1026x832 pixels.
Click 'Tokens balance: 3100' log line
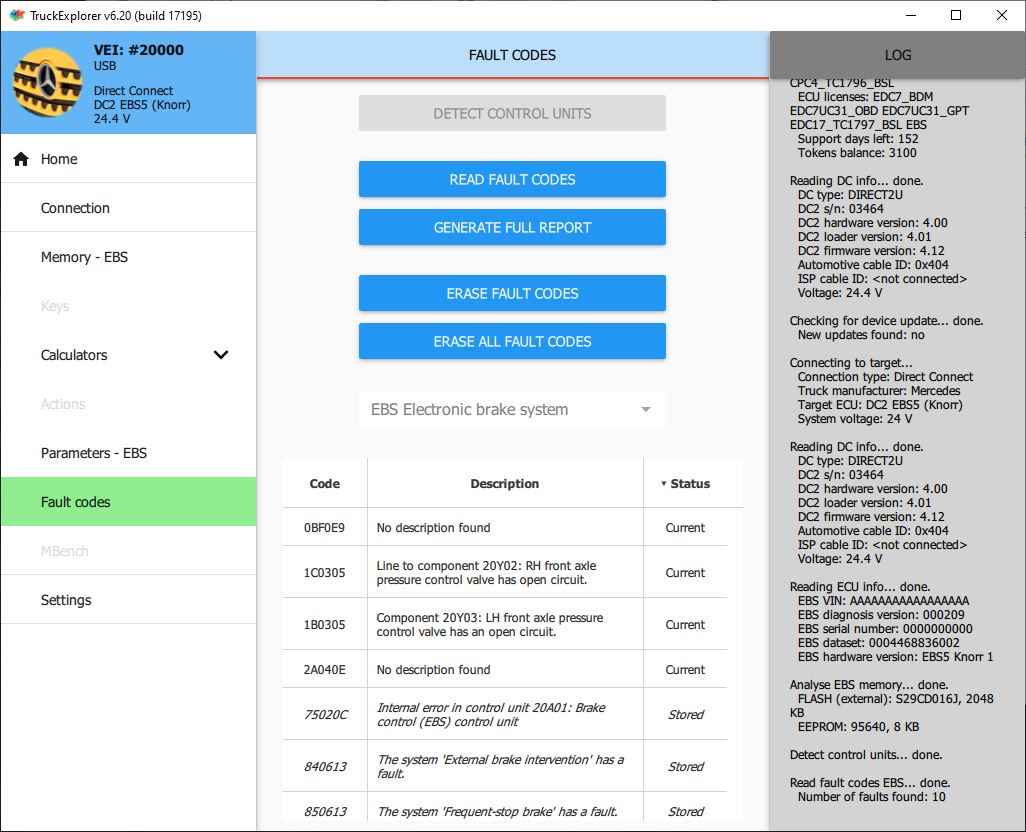point(857,152)
